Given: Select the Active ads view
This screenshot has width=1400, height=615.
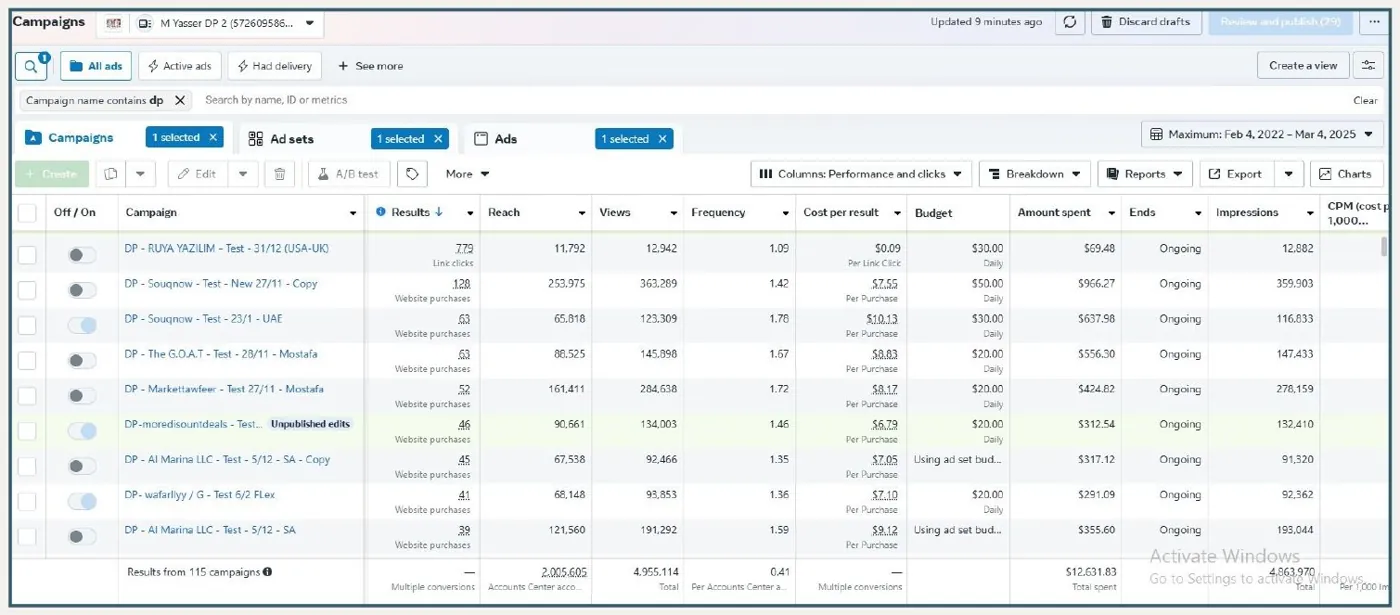Looking at the screenshot, I should click(x=180, y=66).
